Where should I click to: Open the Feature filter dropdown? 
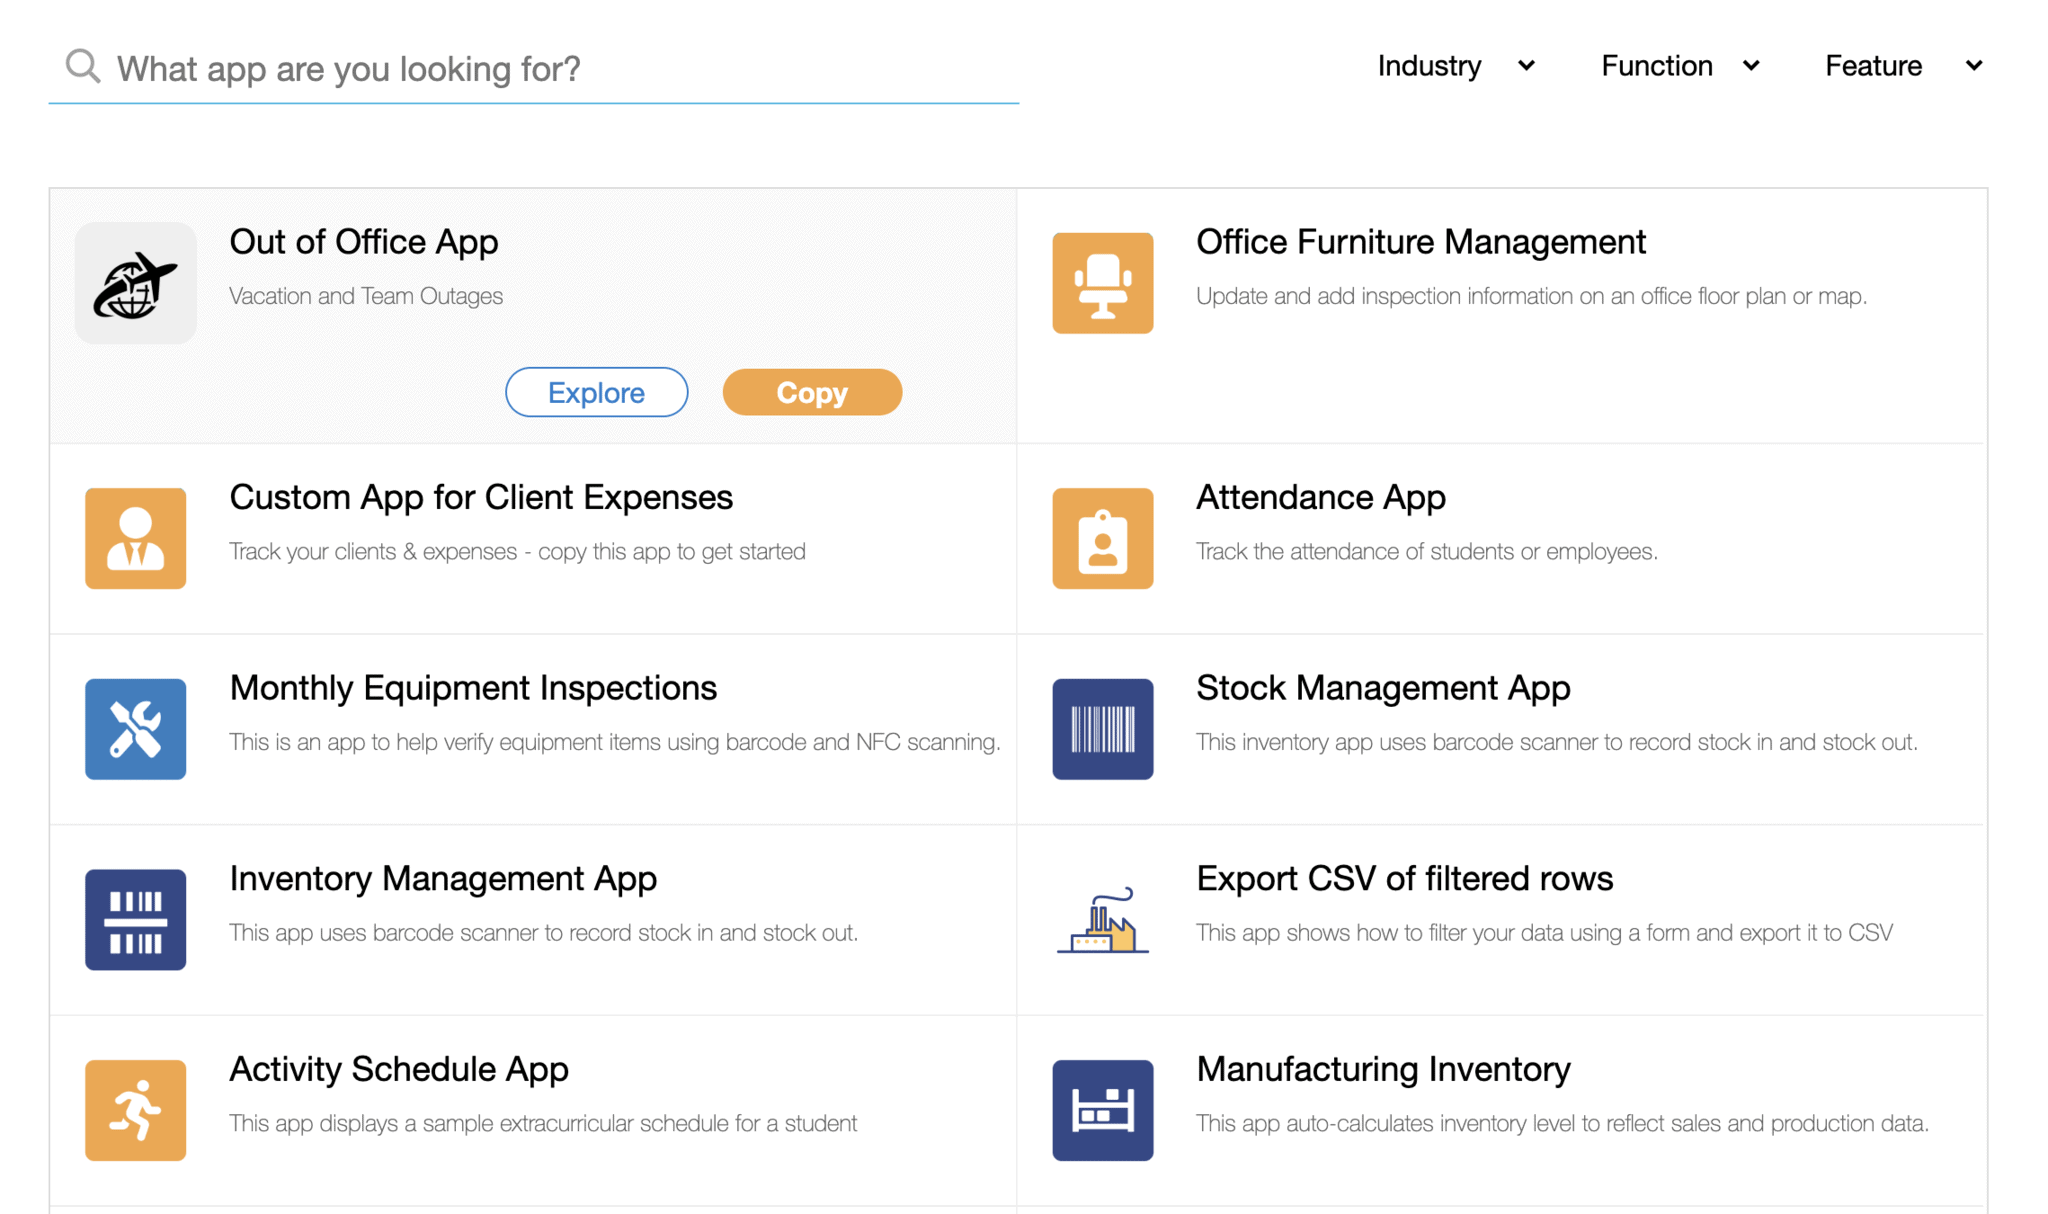pos(1903,66)
